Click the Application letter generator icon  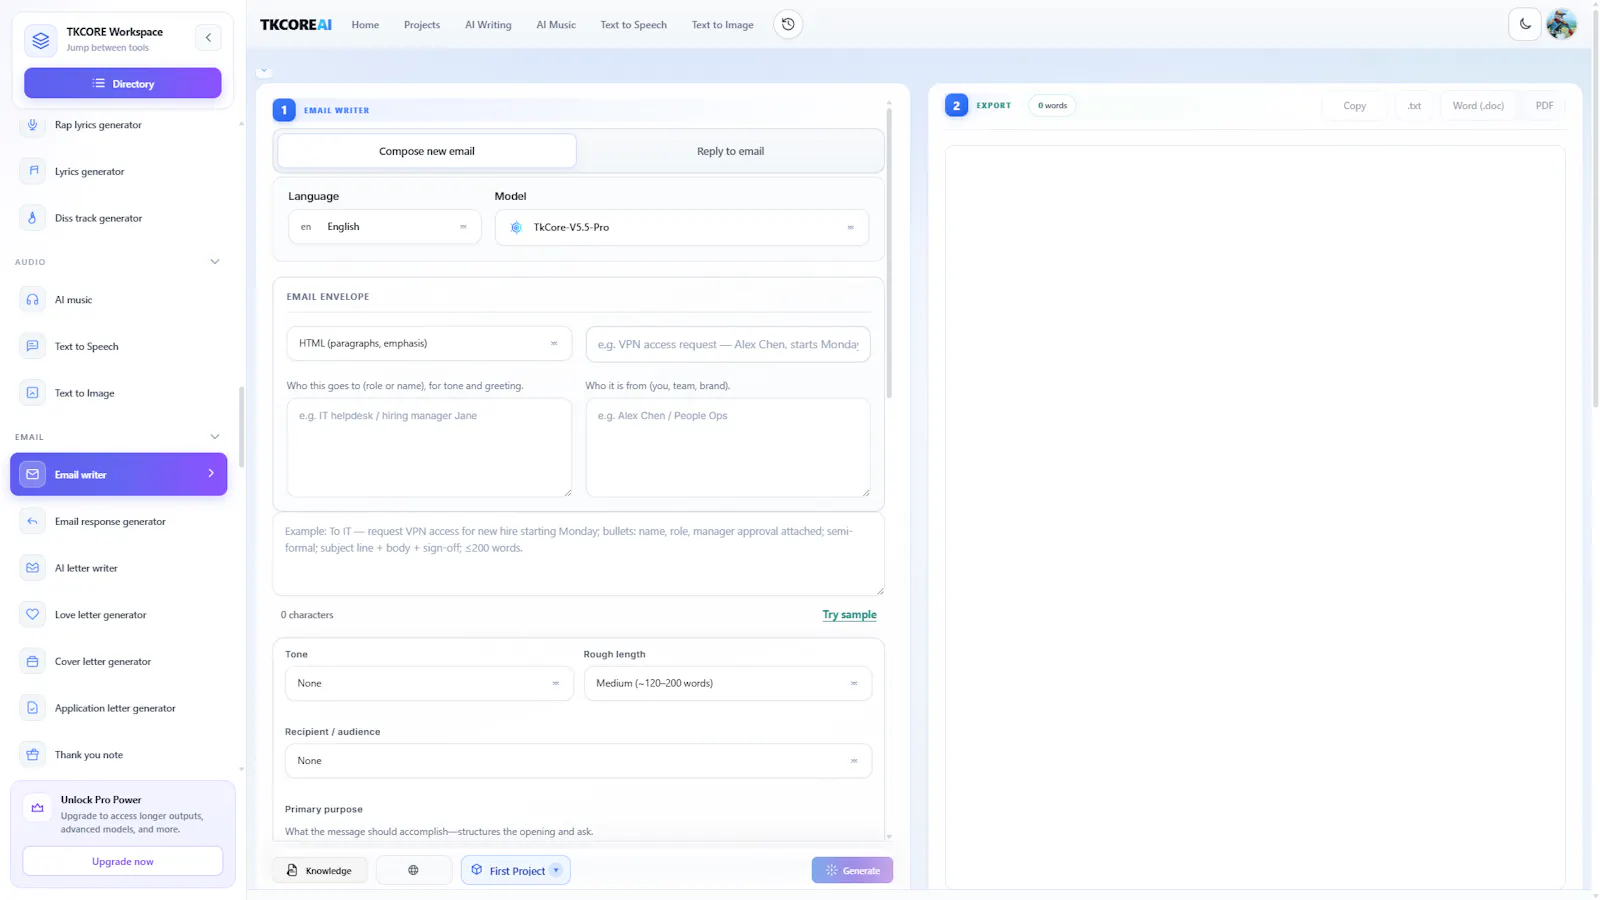pos(33,708)
